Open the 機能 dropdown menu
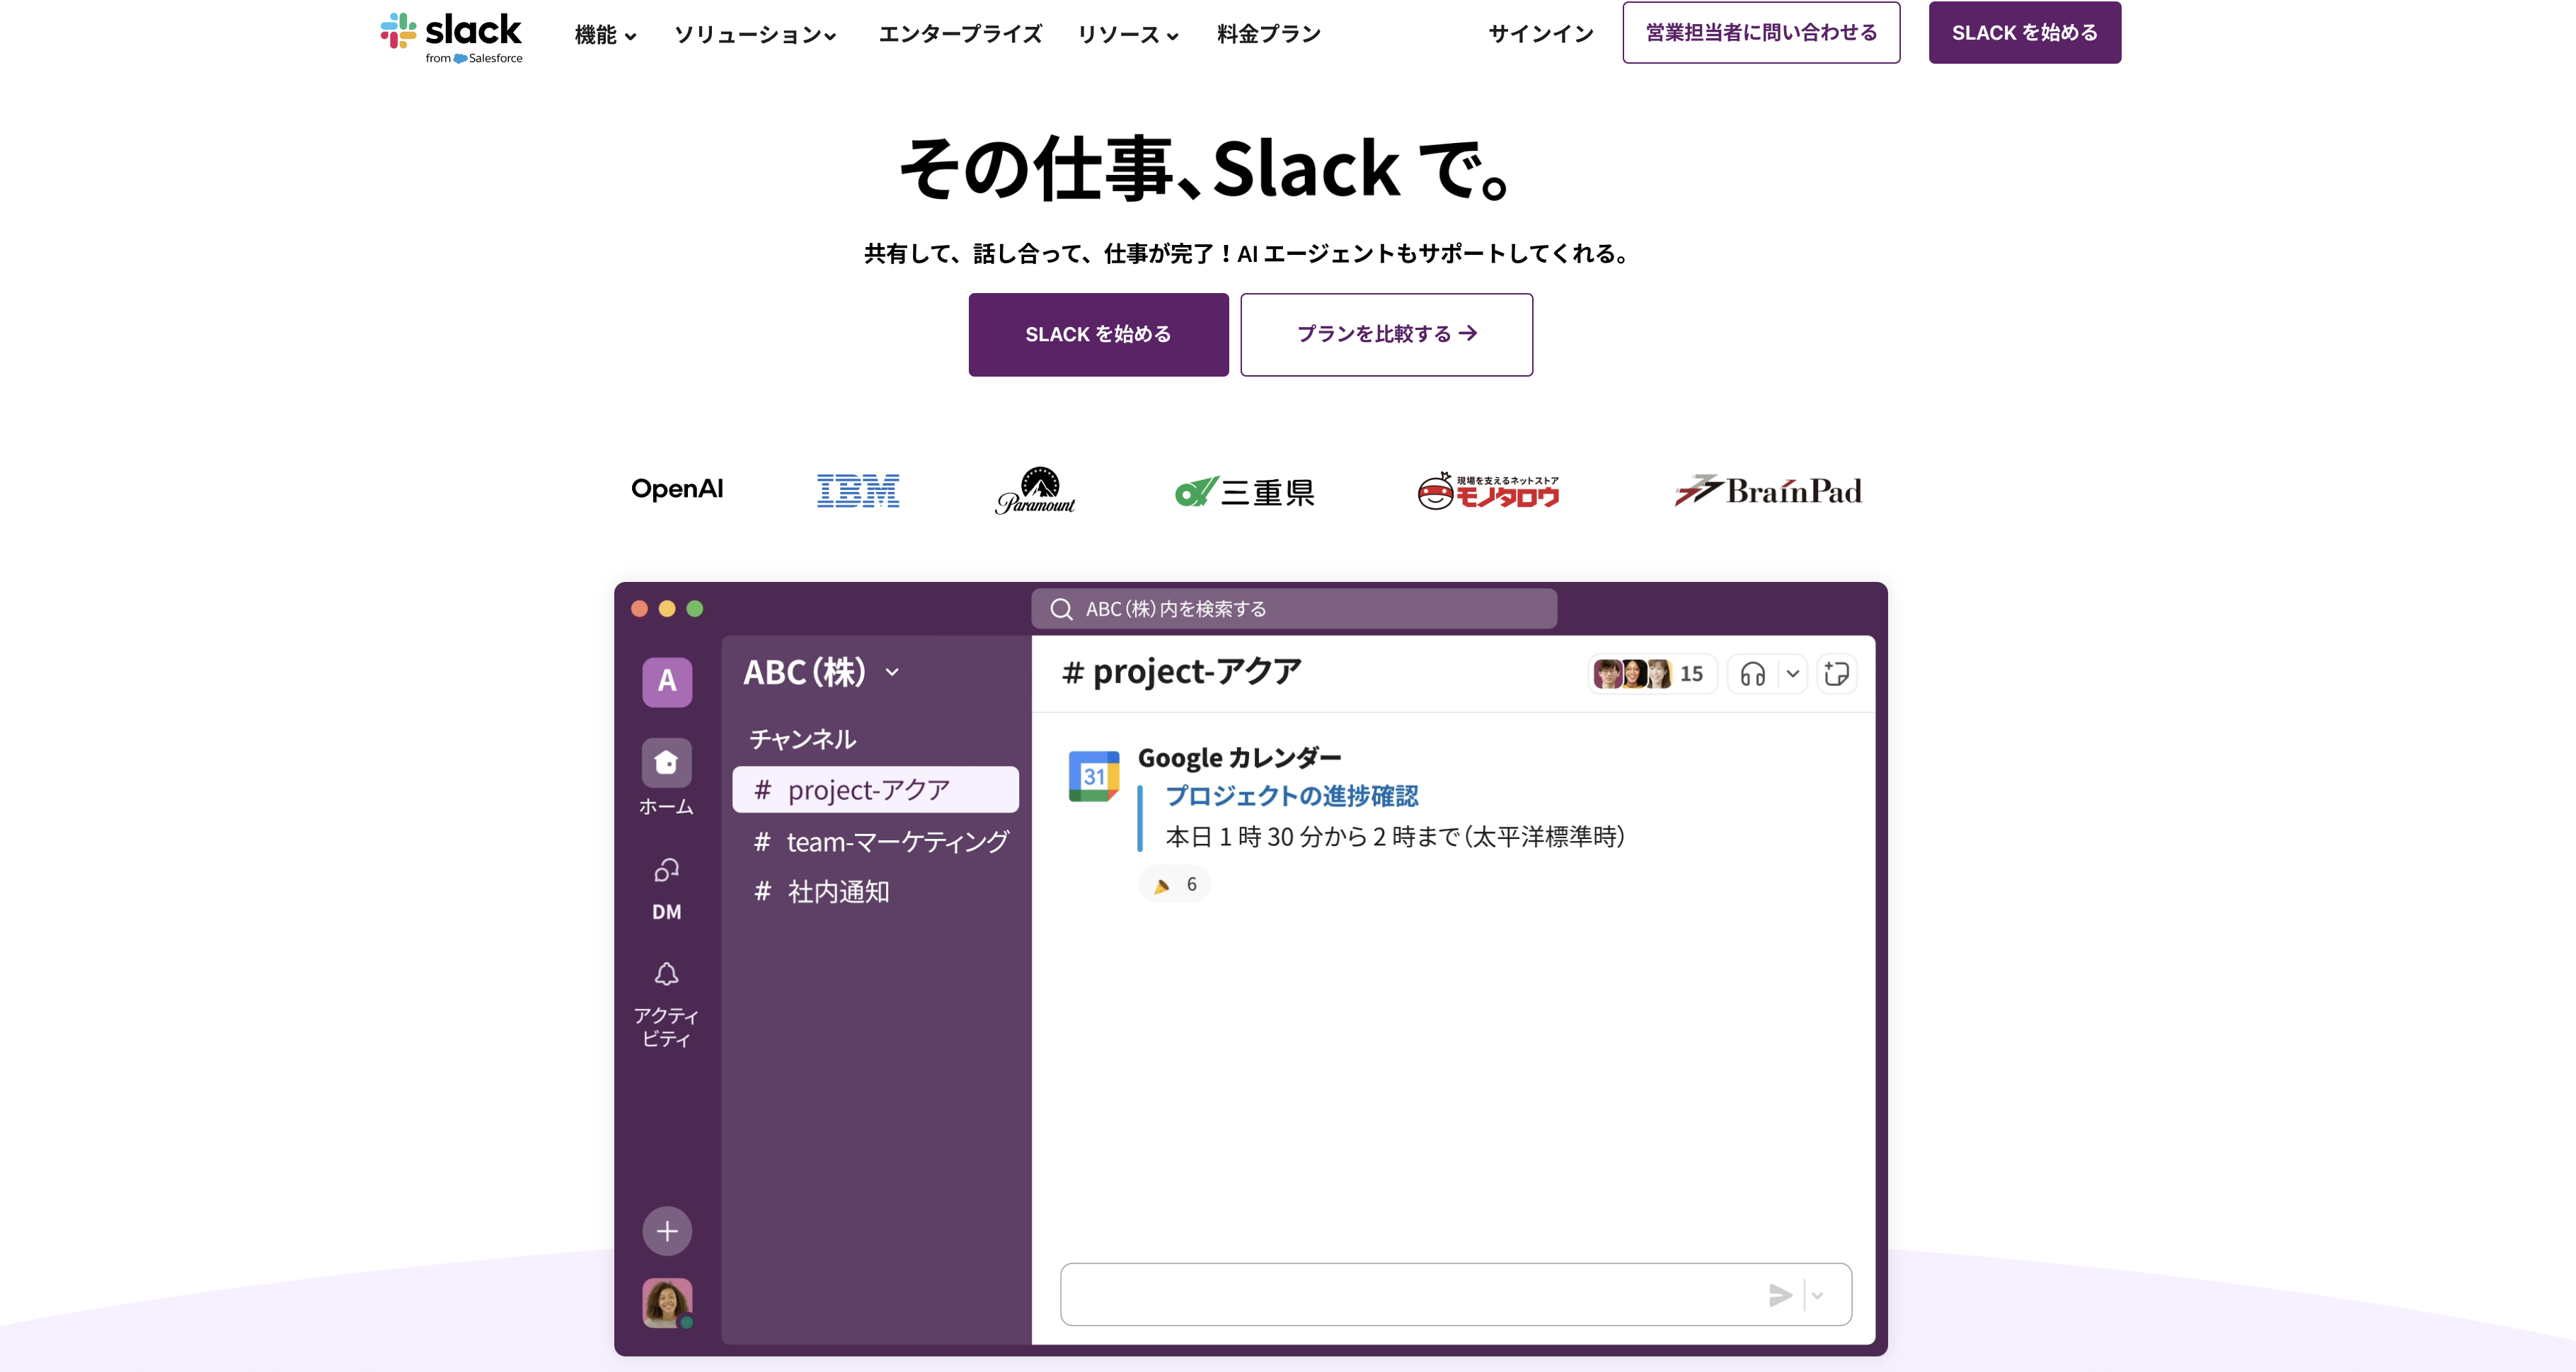The height and width of the screenshot is (1372, 2576). click(x=605, y=35)
